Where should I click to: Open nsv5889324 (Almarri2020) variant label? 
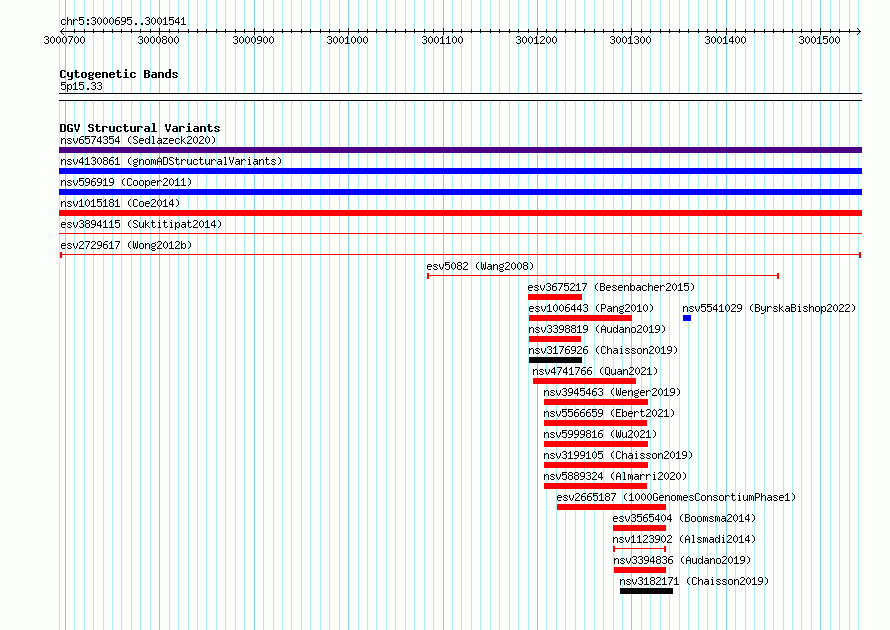coord(615,476)
